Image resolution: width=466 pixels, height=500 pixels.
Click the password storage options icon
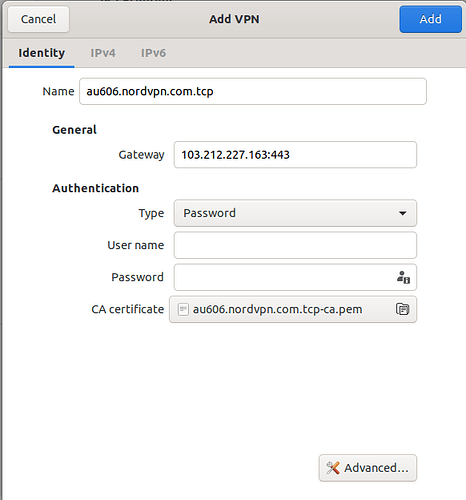click(403, 277)
